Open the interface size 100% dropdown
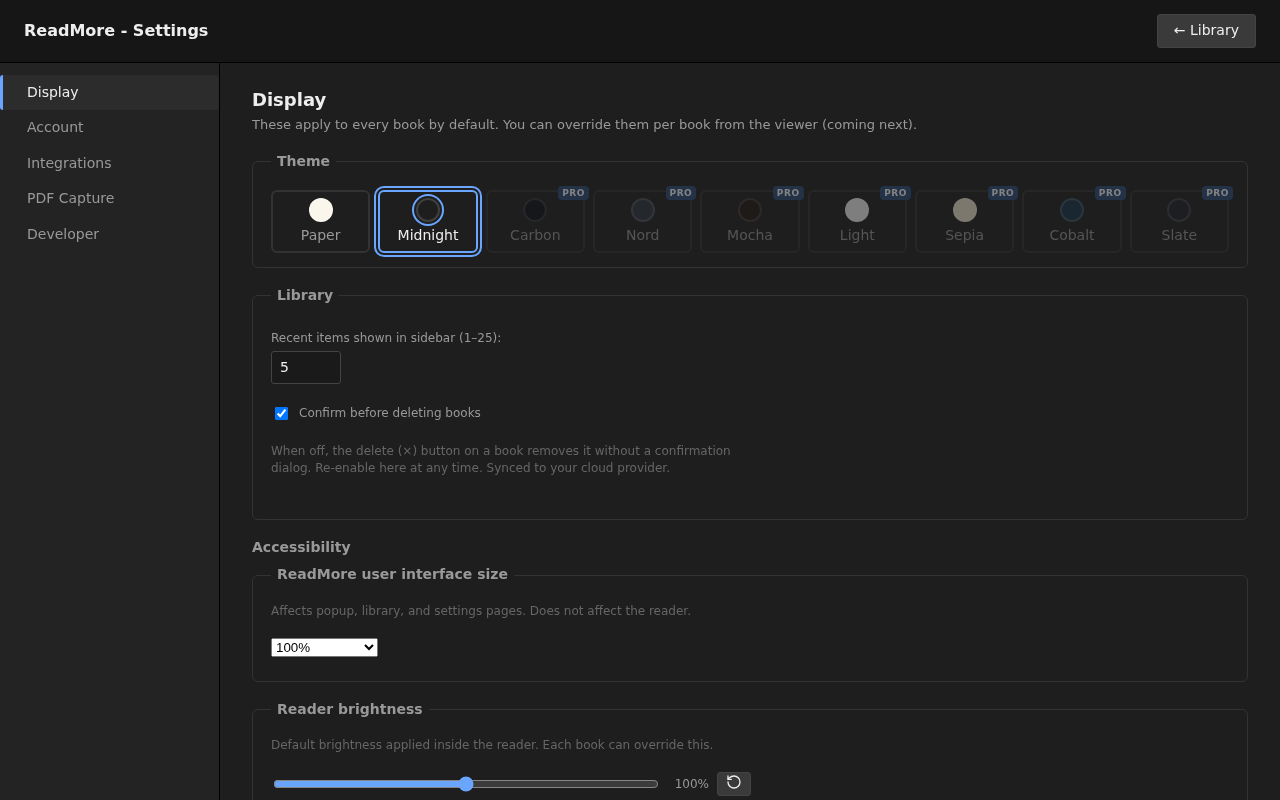Image resolution: width=1280 pixels, height=800 pixels. point(324,647)
